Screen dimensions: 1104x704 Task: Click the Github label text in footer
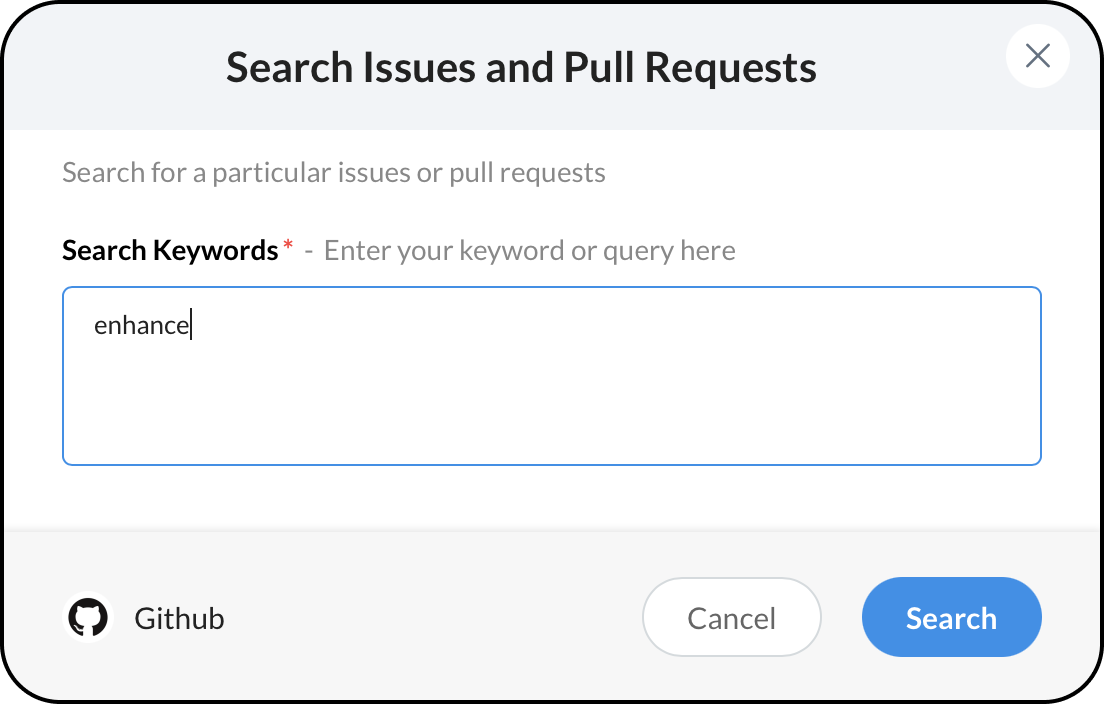pyautogui.click(x=179, y=619)
